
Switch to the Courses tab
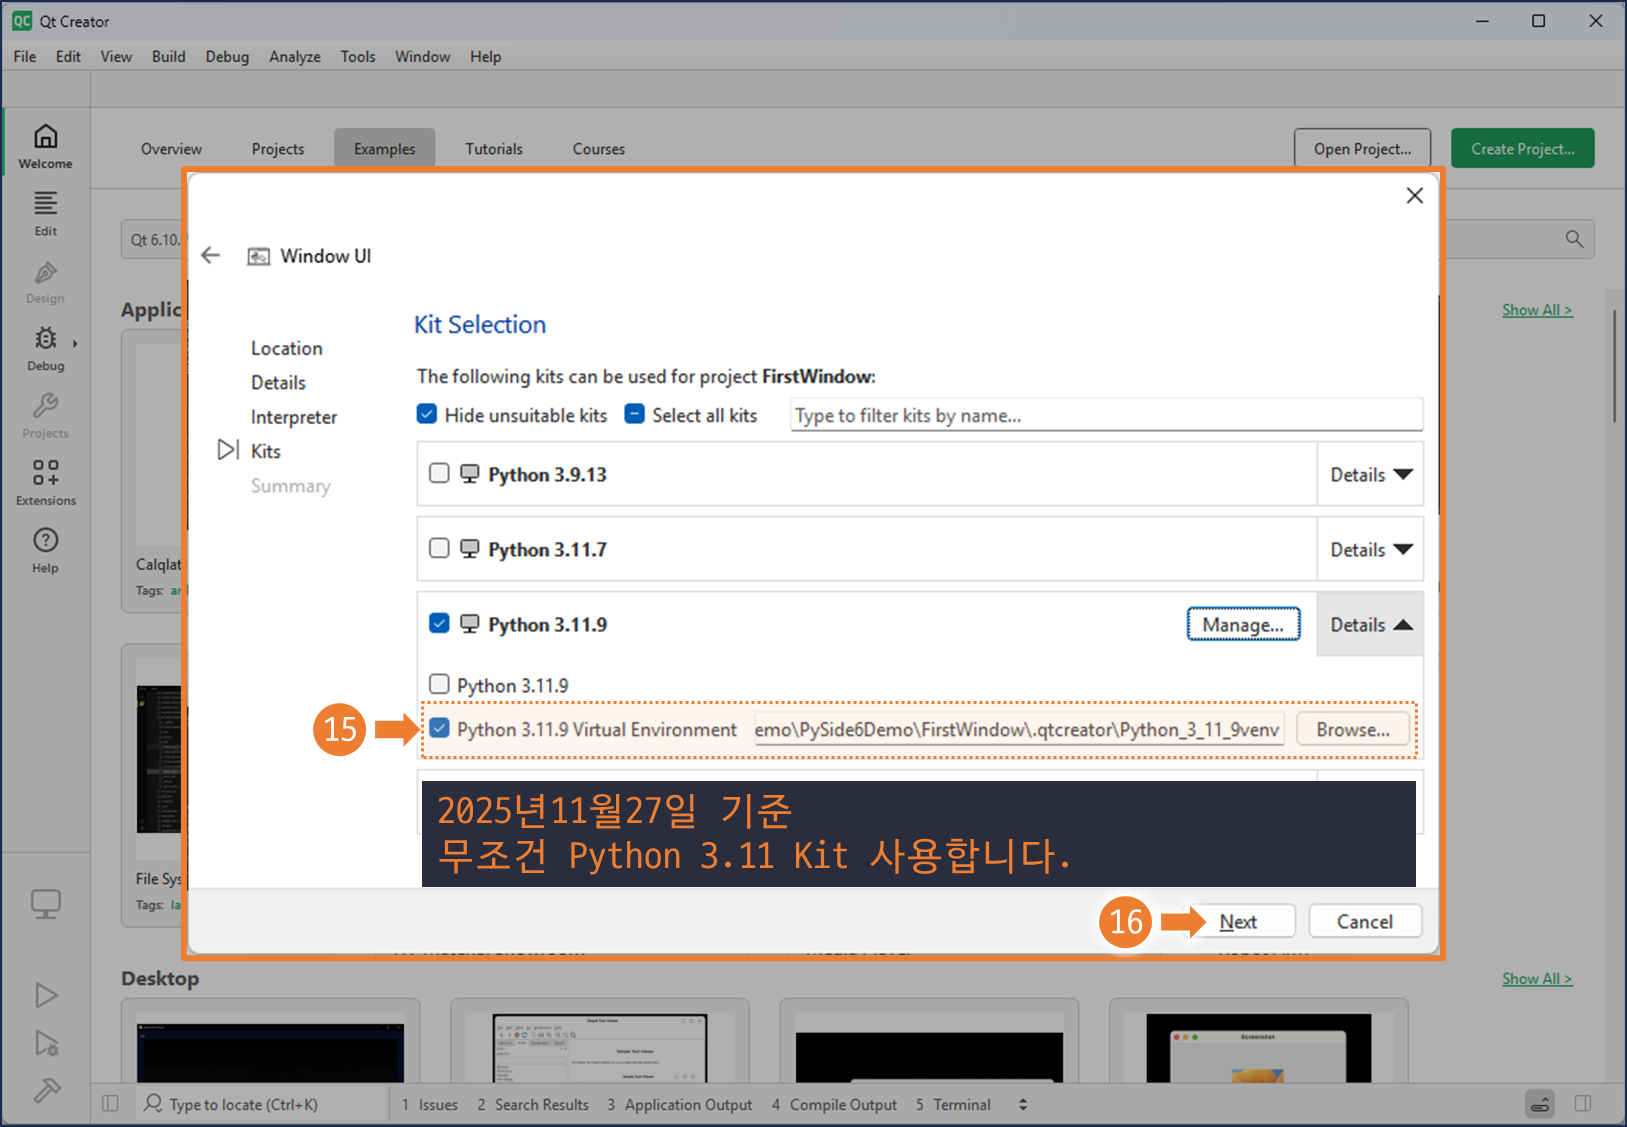(598, 148)
